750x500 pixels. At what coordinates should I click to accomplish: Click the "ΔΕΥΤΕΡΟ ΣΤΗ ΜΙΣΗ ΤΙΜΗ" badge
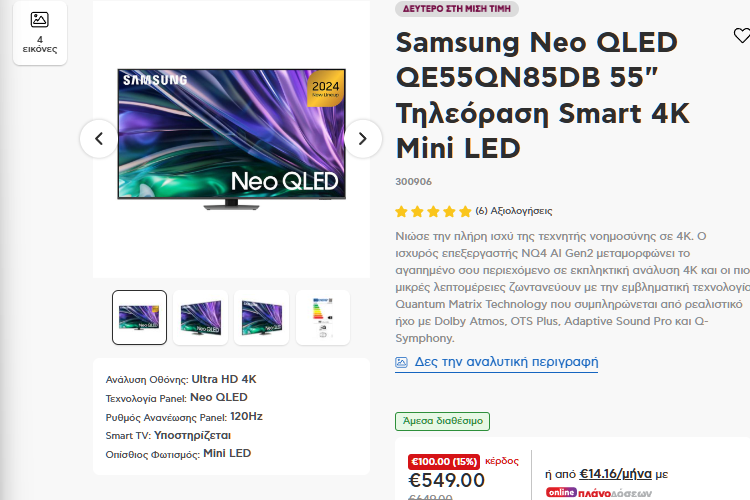click(x=457, y=9)
